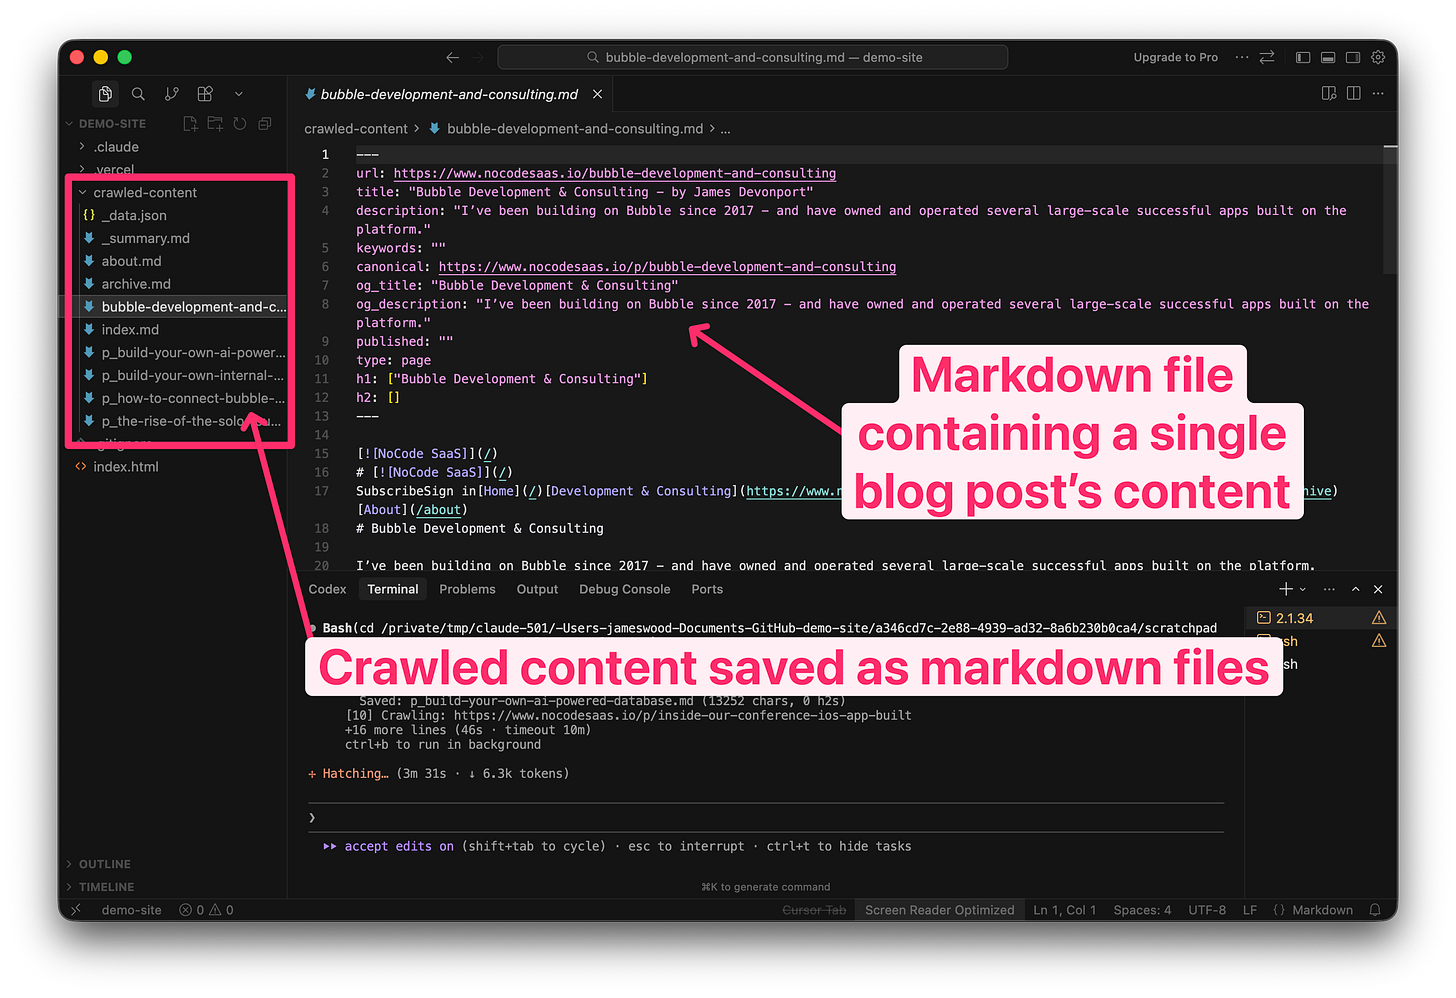Switch to the Codex panel tab
This screenshot has width=1456, height=998.
327,590
